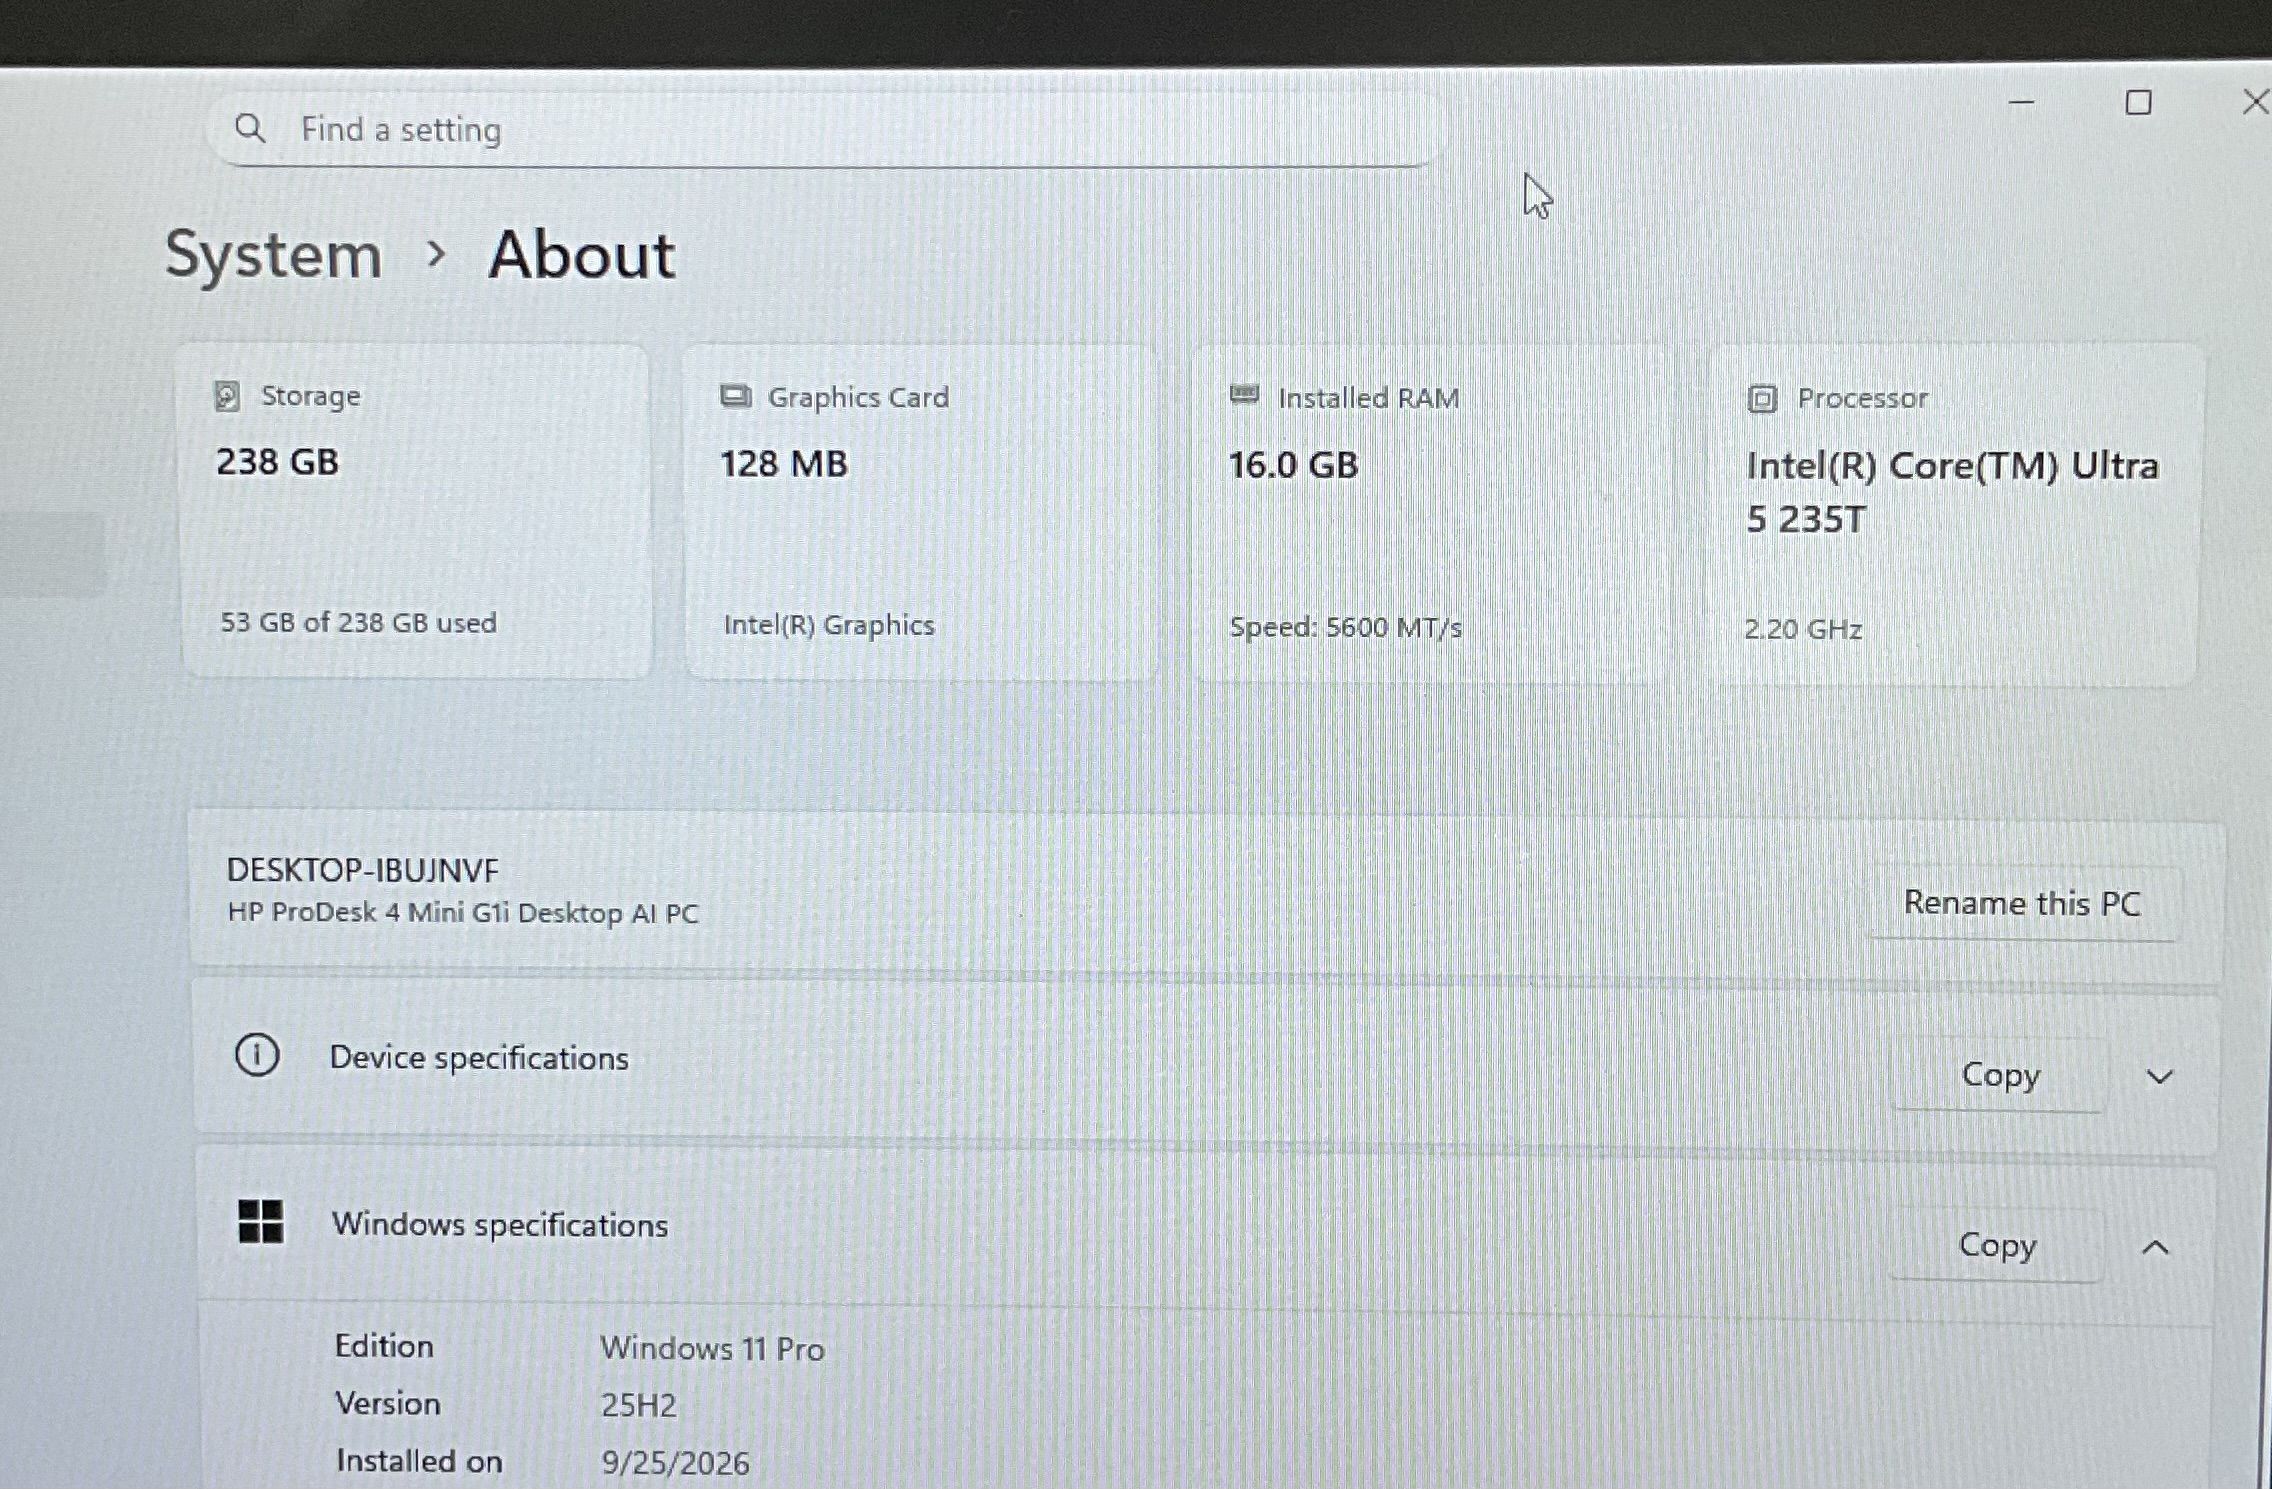Viewport: 2272px width, 1489px height.
Task: Open the Graphics Card 128 MB card
Action: click(x=921, y=513)
